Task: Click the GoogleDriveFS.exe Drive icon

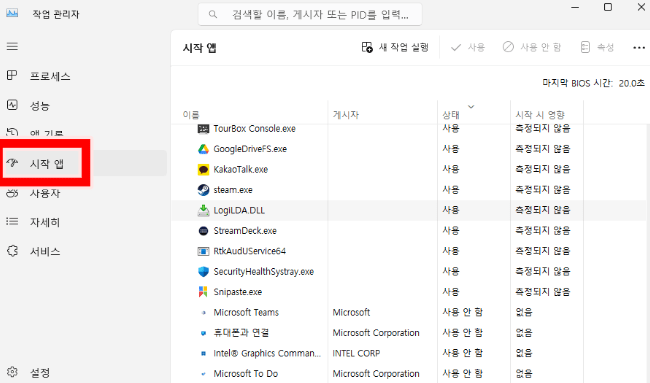Action: (203, 149)
